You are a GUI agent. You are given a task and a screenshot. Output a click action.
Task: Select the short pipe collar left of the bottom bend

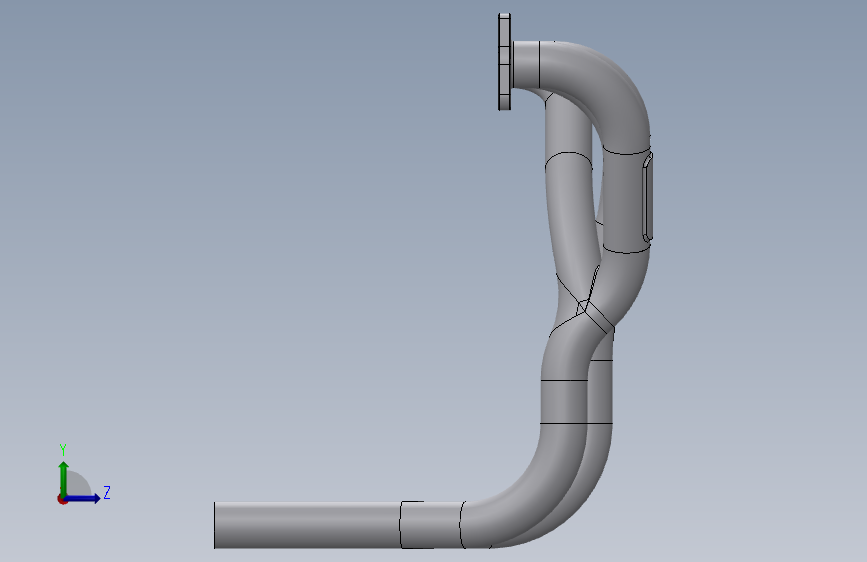[x=431, y=525]
